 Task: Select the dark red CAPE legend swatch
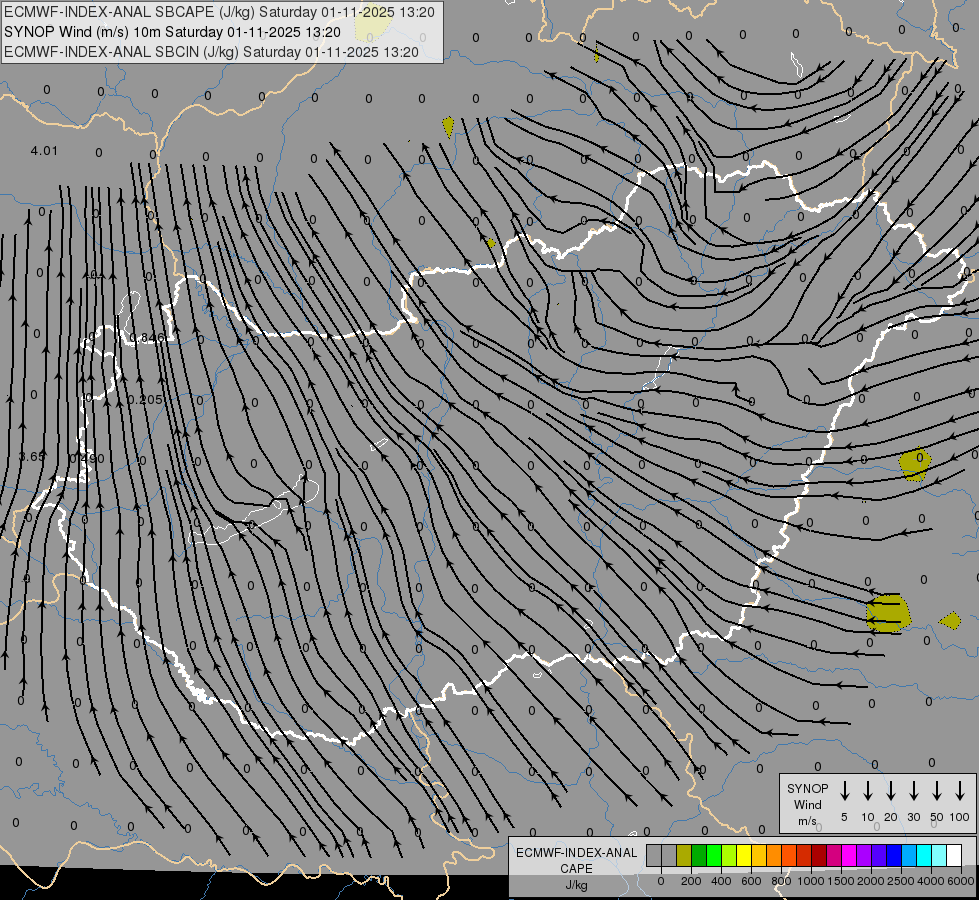point(819,856)
